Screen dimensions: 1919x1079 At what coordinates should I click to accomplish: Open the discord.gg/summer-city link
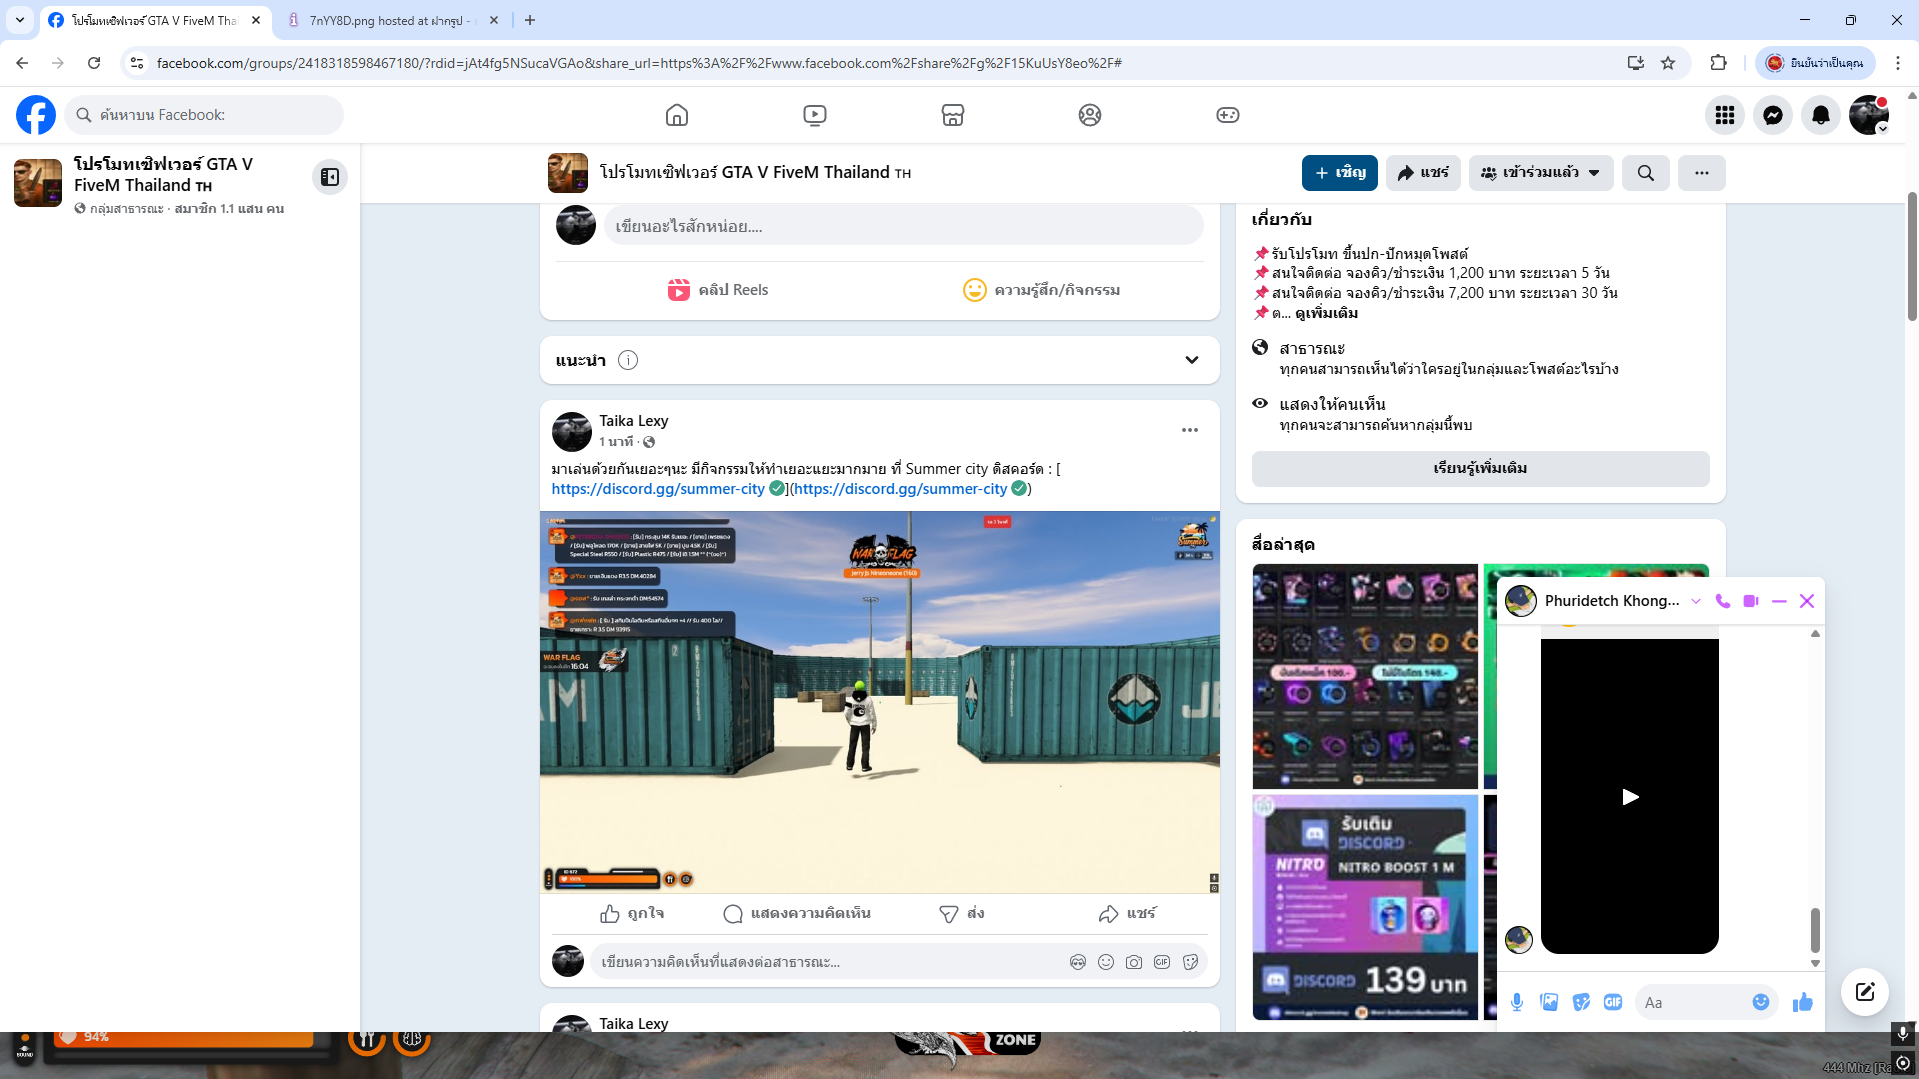click(658, 489)
